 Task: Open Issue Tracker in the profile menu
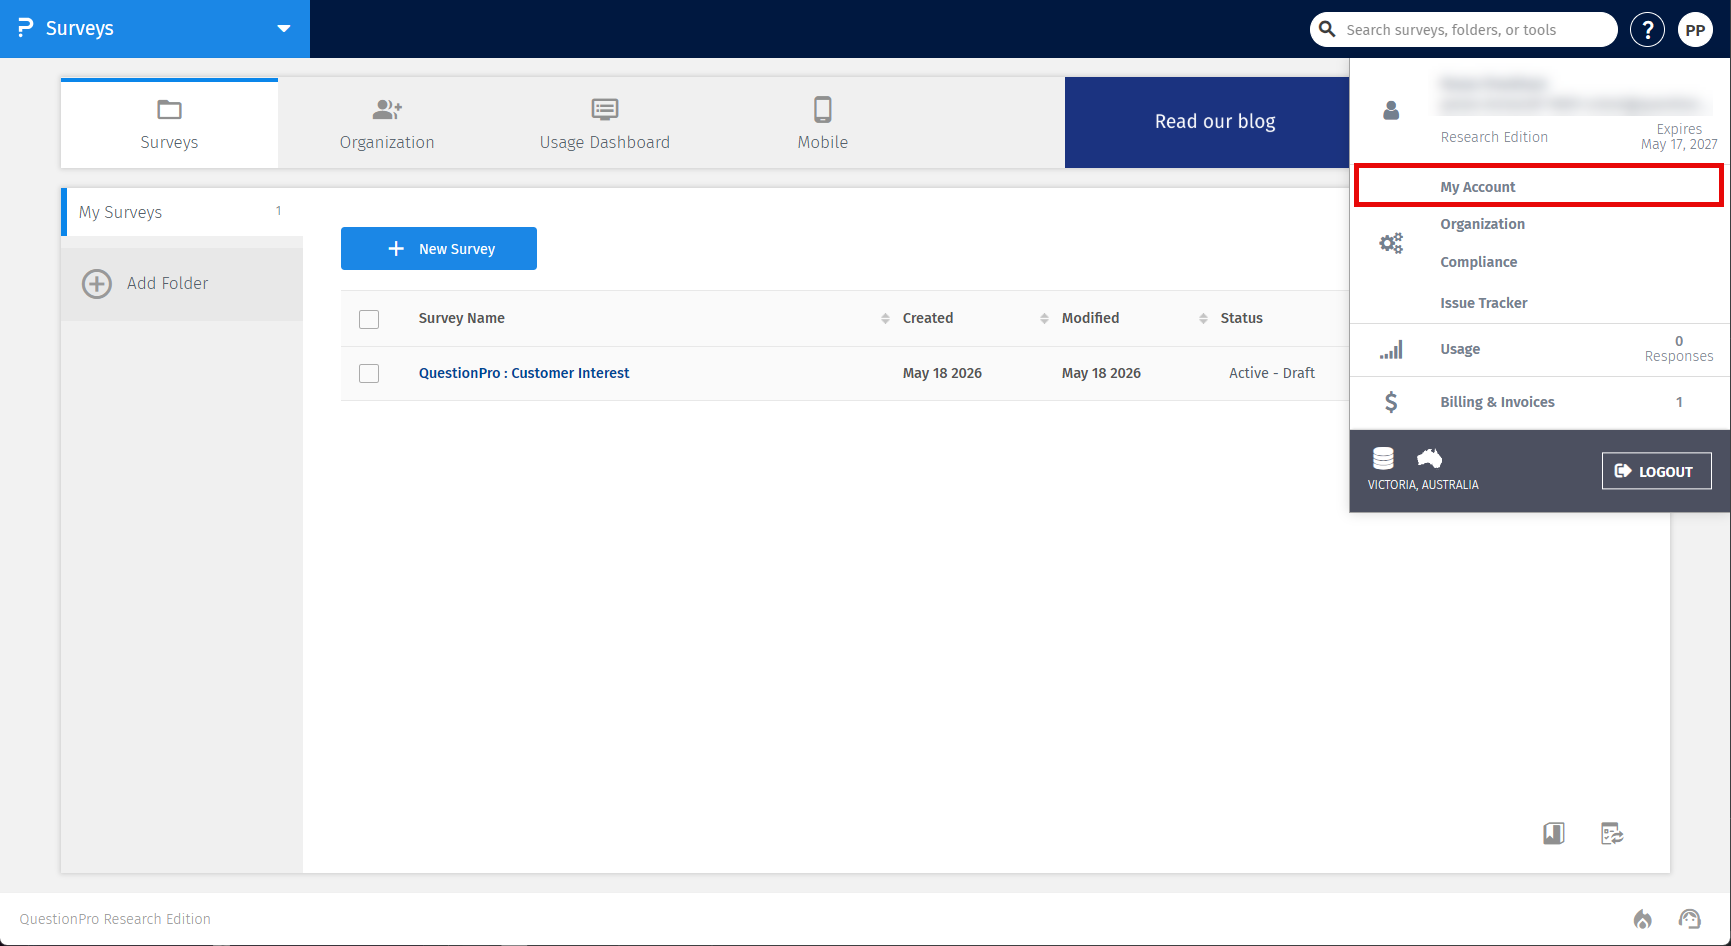pos(1483,303)
